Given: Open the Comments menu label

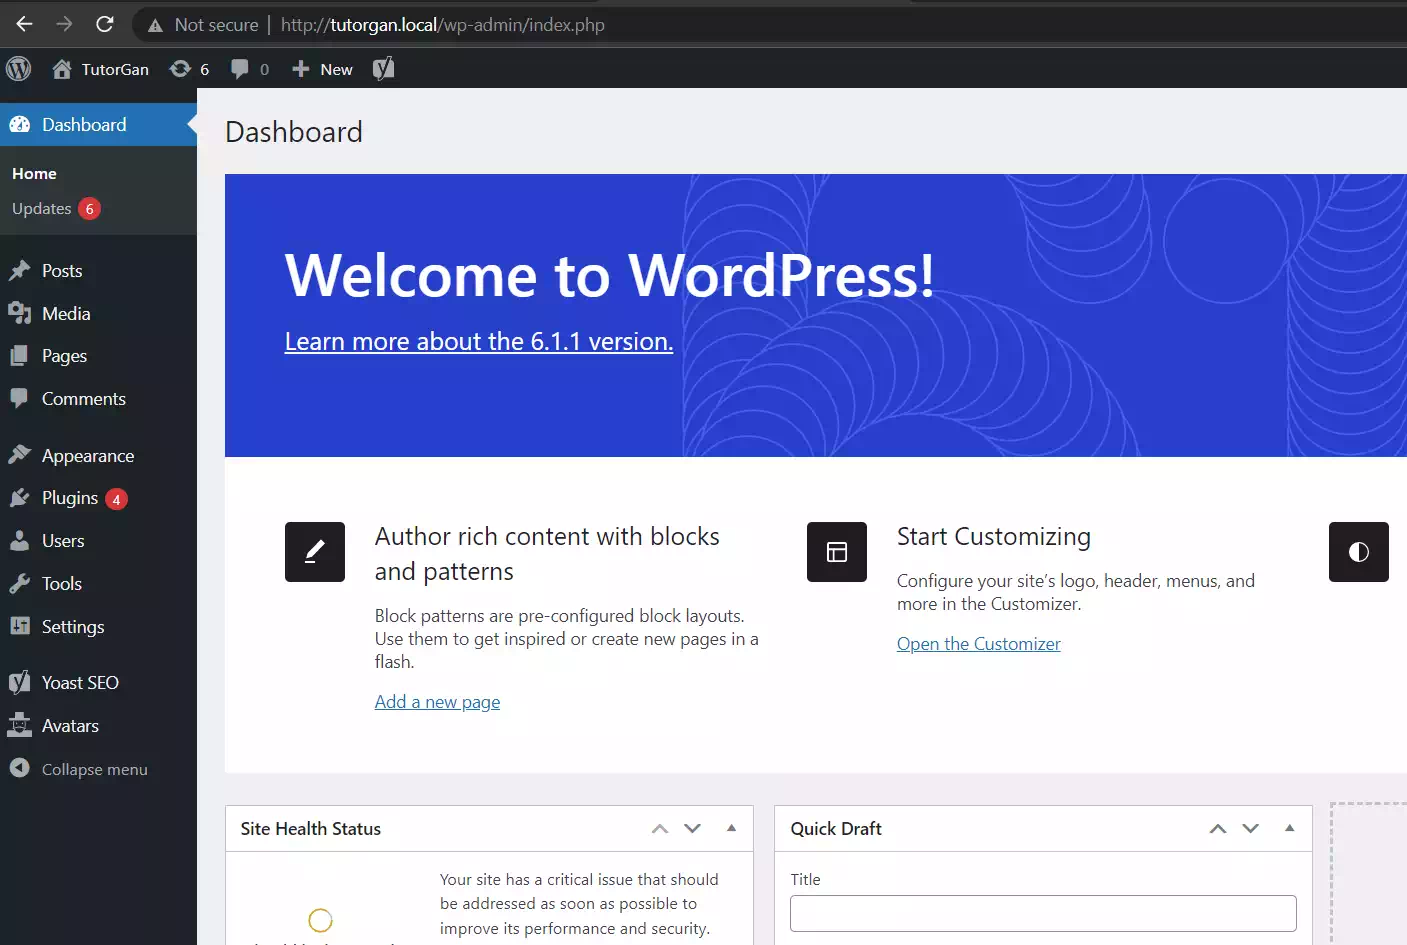Looking at the screenshot, I should click(84, 399).
